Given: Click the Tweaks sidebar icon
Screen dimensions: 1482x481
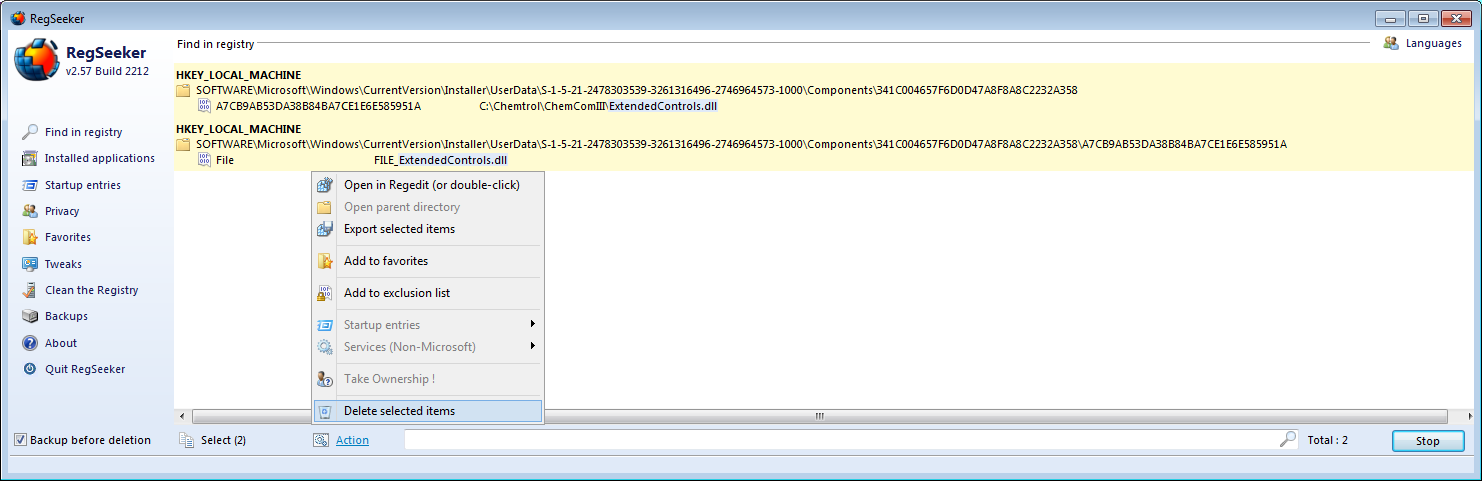Looking at the screenshot, I should [30, 264].
